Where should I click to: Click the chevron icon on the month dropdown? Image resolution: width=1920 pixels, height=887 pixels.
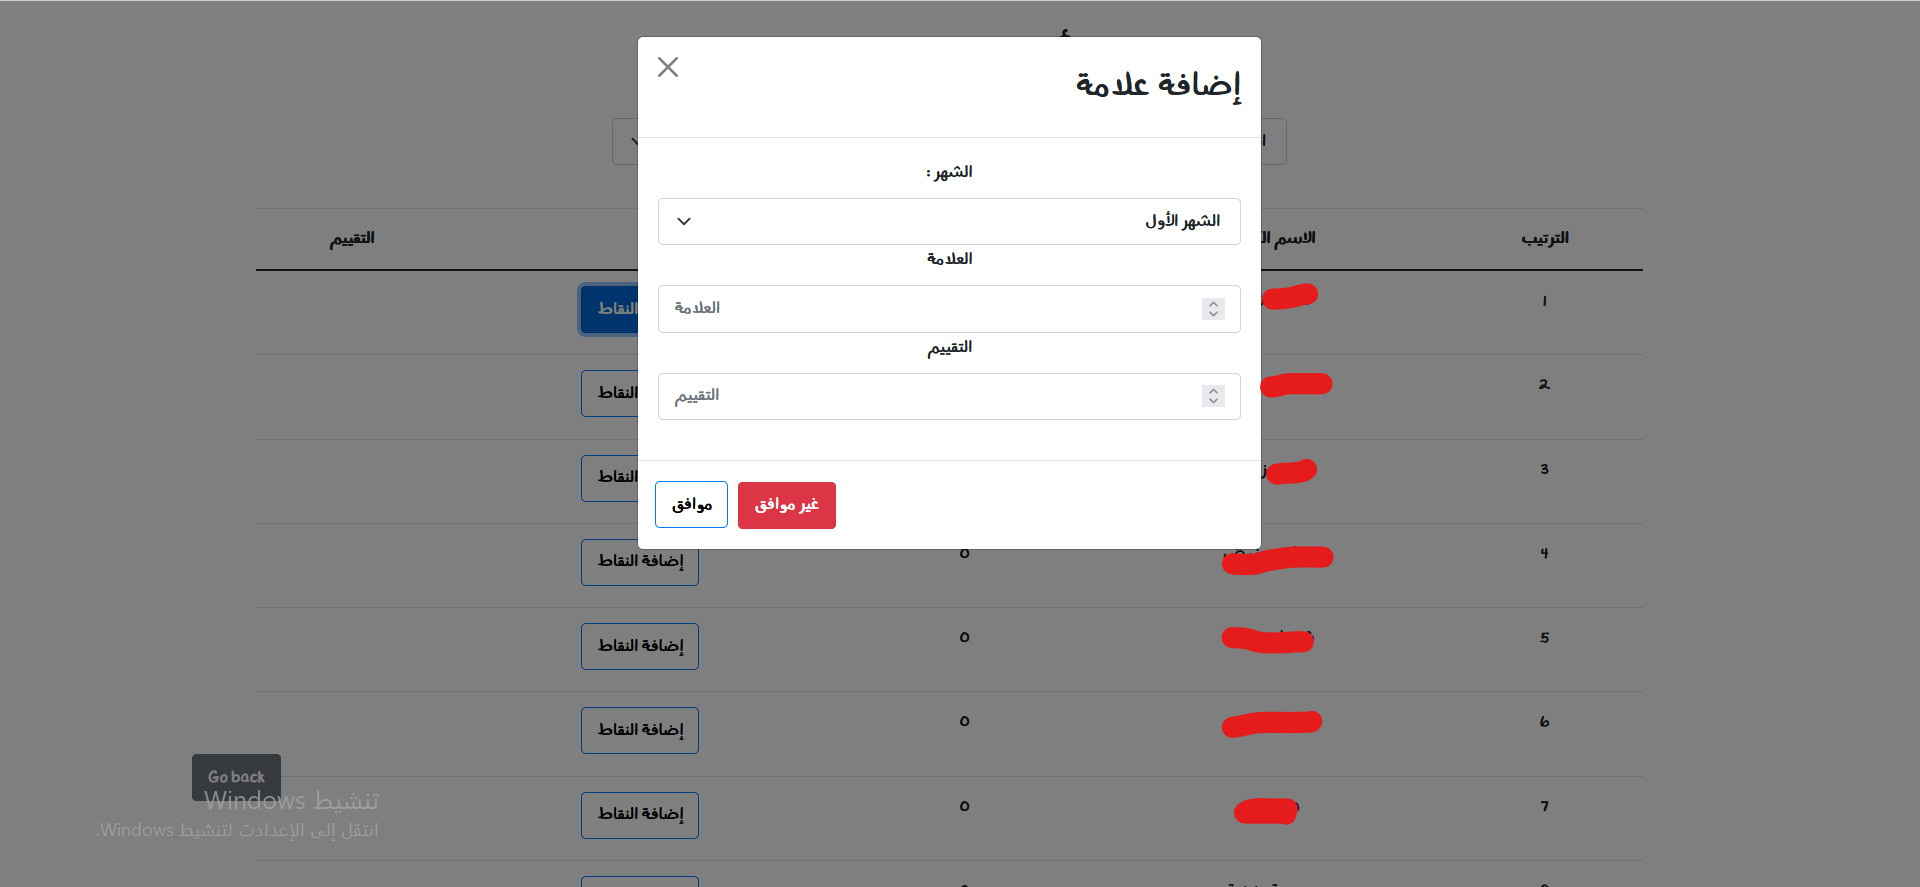pos(684,221)
